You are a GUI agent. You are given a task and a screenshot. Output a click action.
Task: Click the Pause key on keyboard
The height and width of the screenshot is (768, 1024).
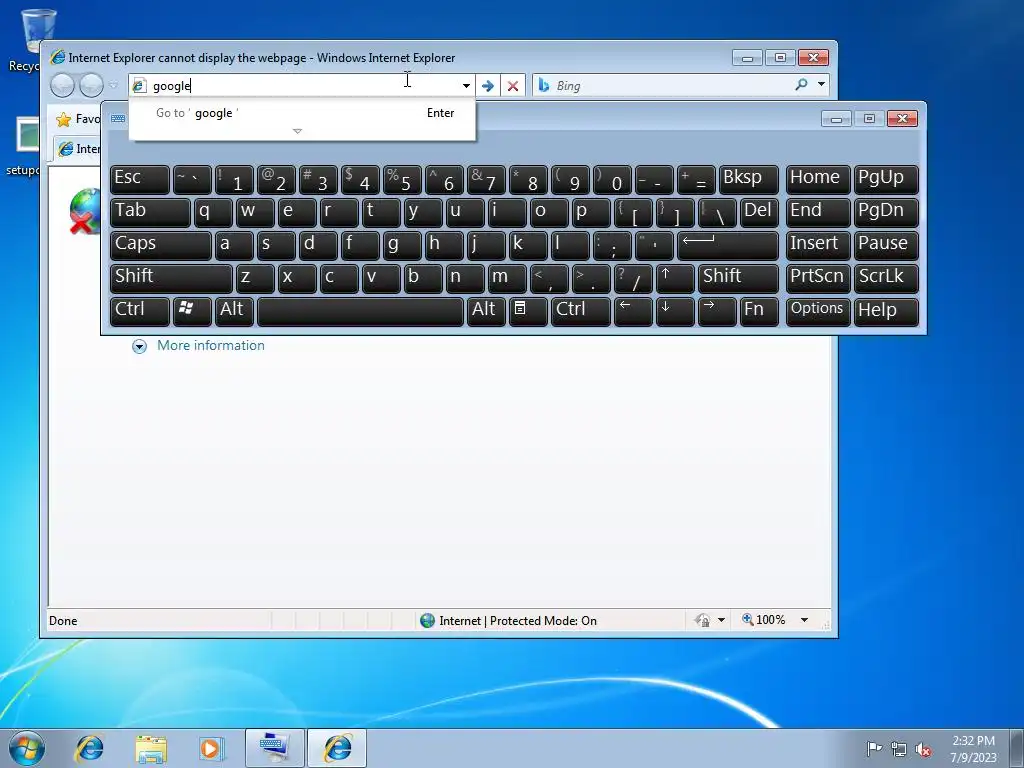[x=886, y=245]
